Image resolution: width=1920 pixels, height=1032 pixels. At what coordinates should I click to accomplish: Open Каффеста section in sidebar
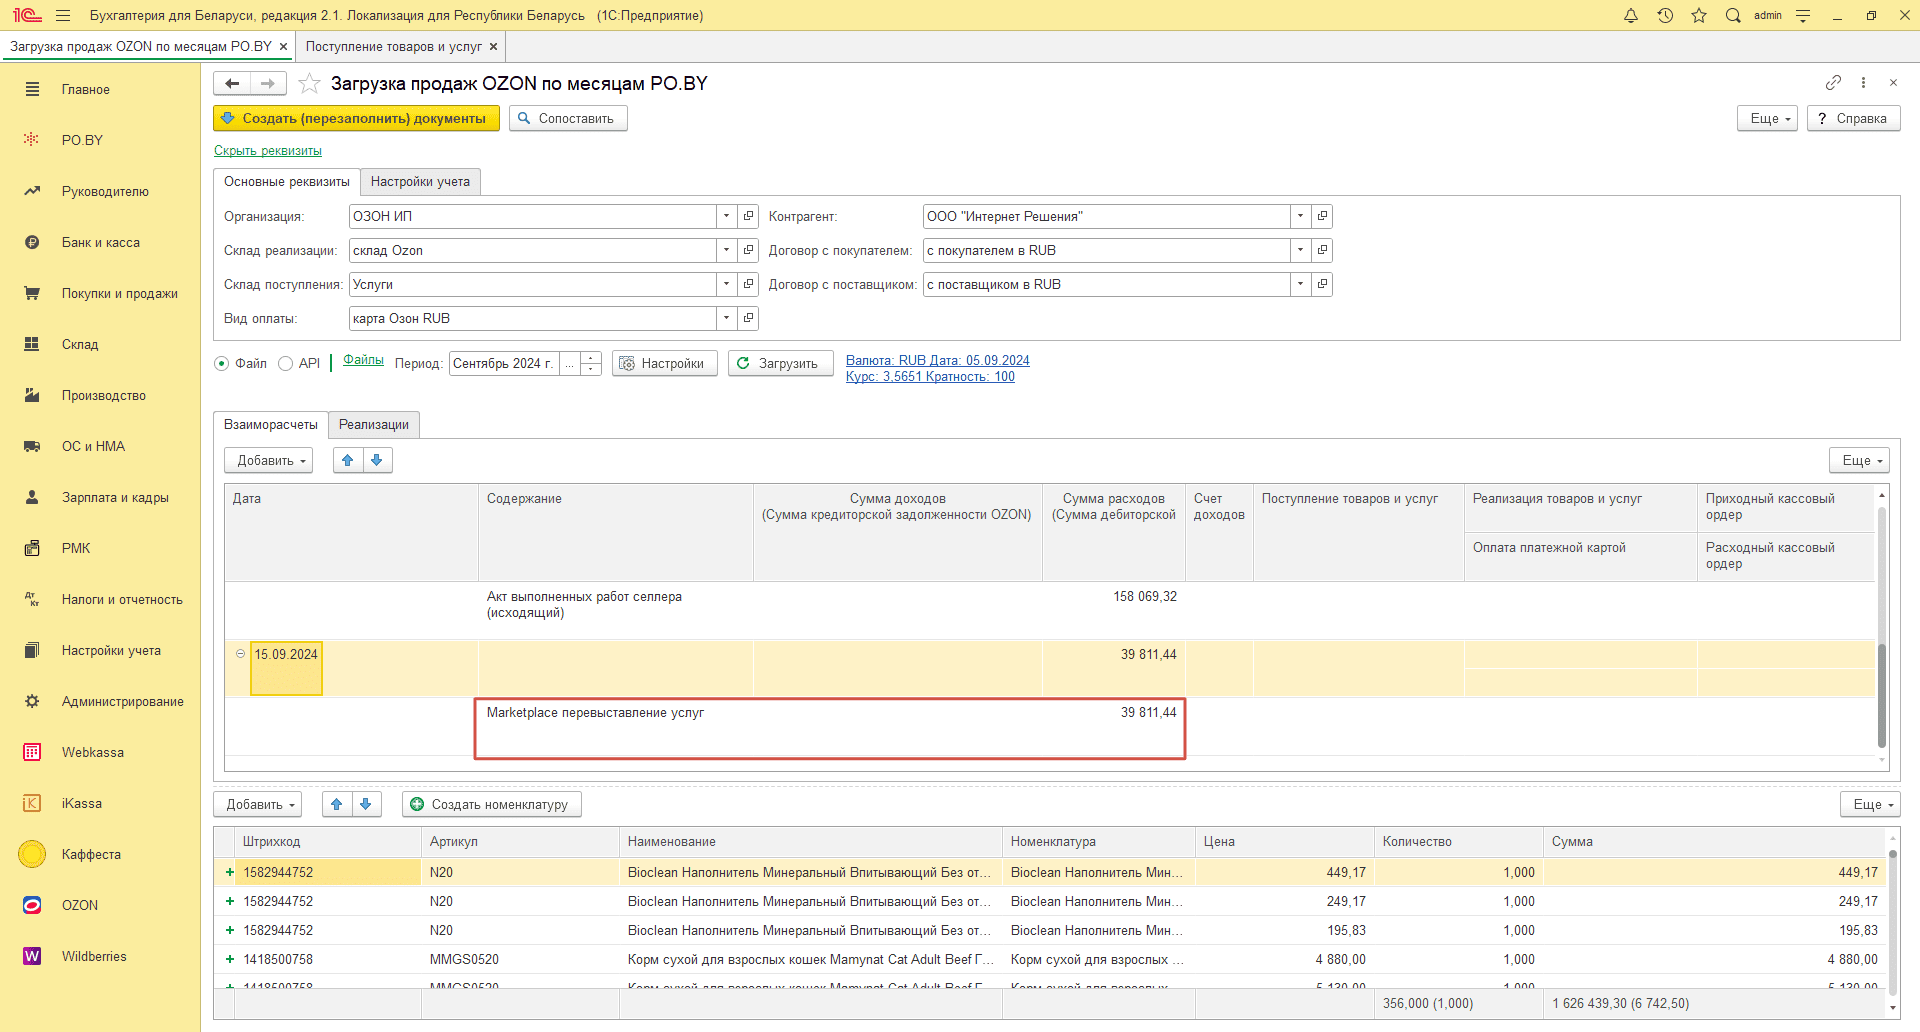91,854
